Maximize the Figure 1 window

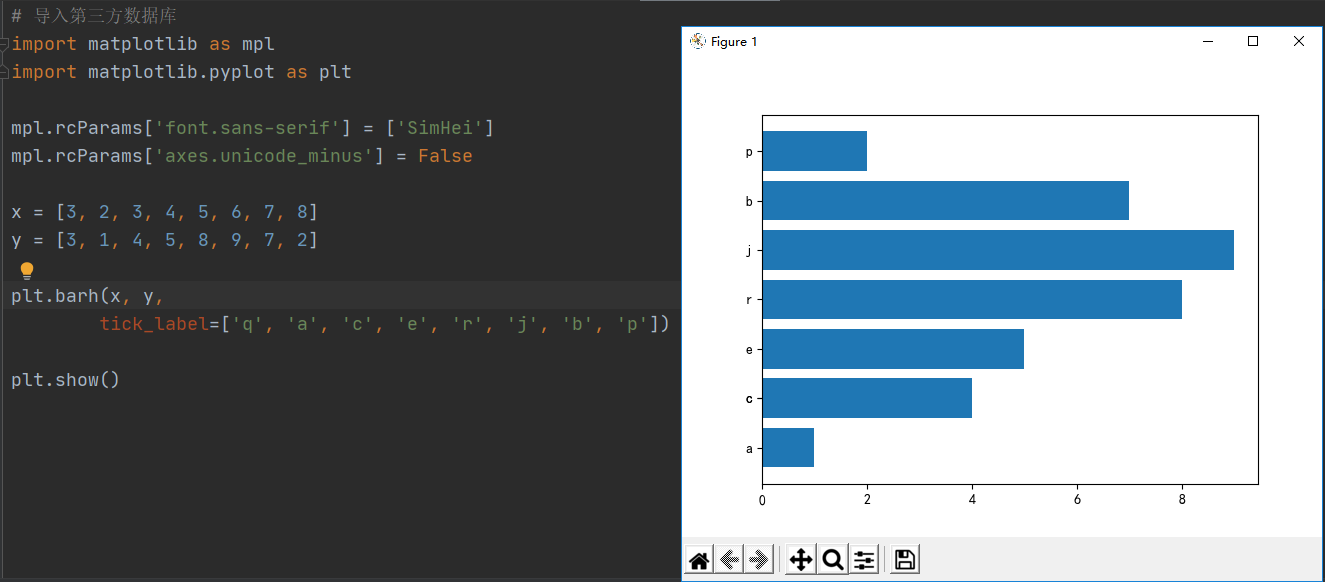1253,41
